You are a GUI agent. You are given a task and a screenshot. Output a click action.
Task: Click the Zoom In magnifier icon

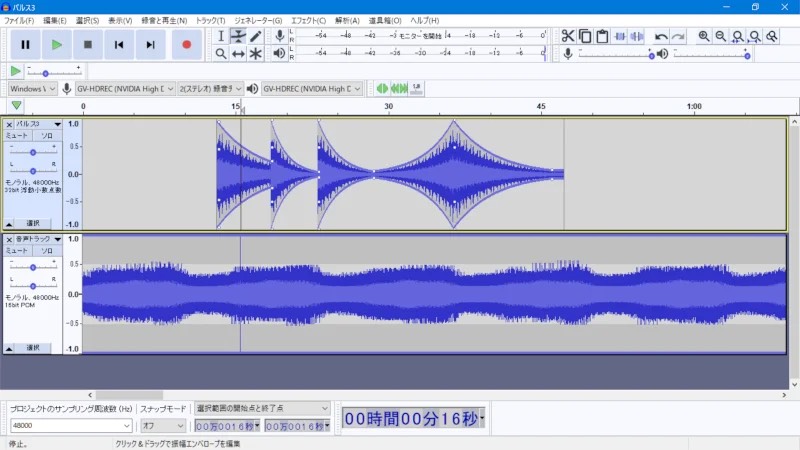click(704, 36)
